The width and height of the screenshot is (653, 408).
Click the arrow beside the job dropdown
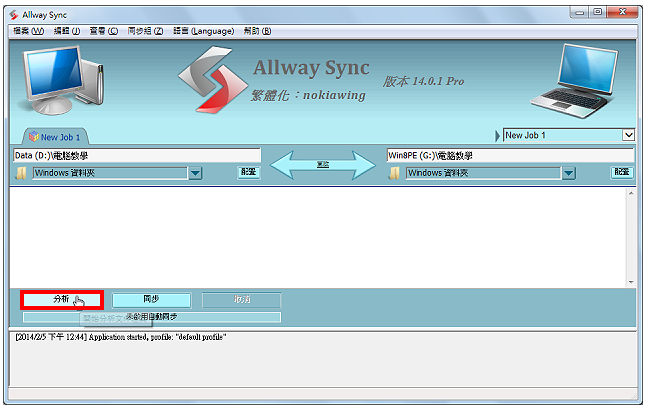(498, 136)
